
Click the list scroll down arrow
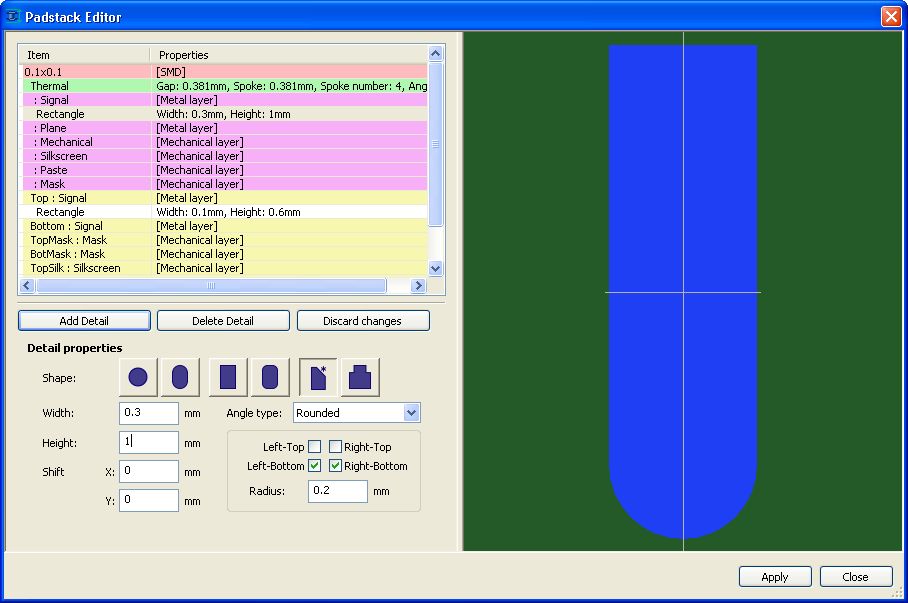(435, 268)
